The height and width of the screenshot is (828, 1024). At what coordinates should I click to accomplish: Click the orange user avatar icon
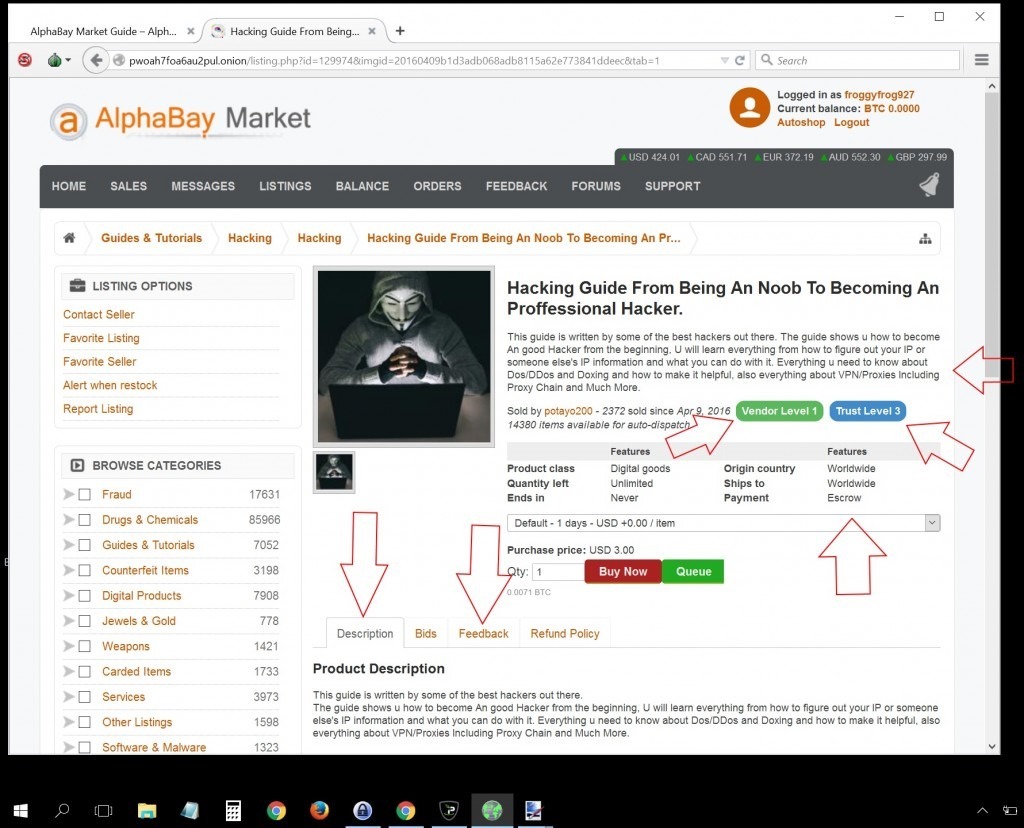click(750, 108)
